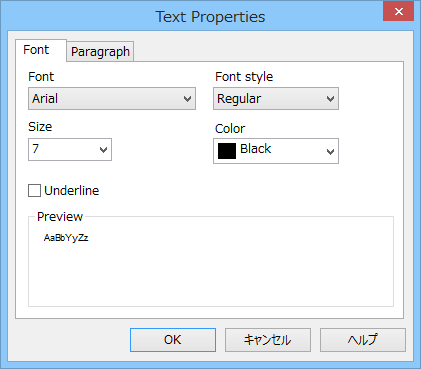Select the Font tab

(41, 50)
